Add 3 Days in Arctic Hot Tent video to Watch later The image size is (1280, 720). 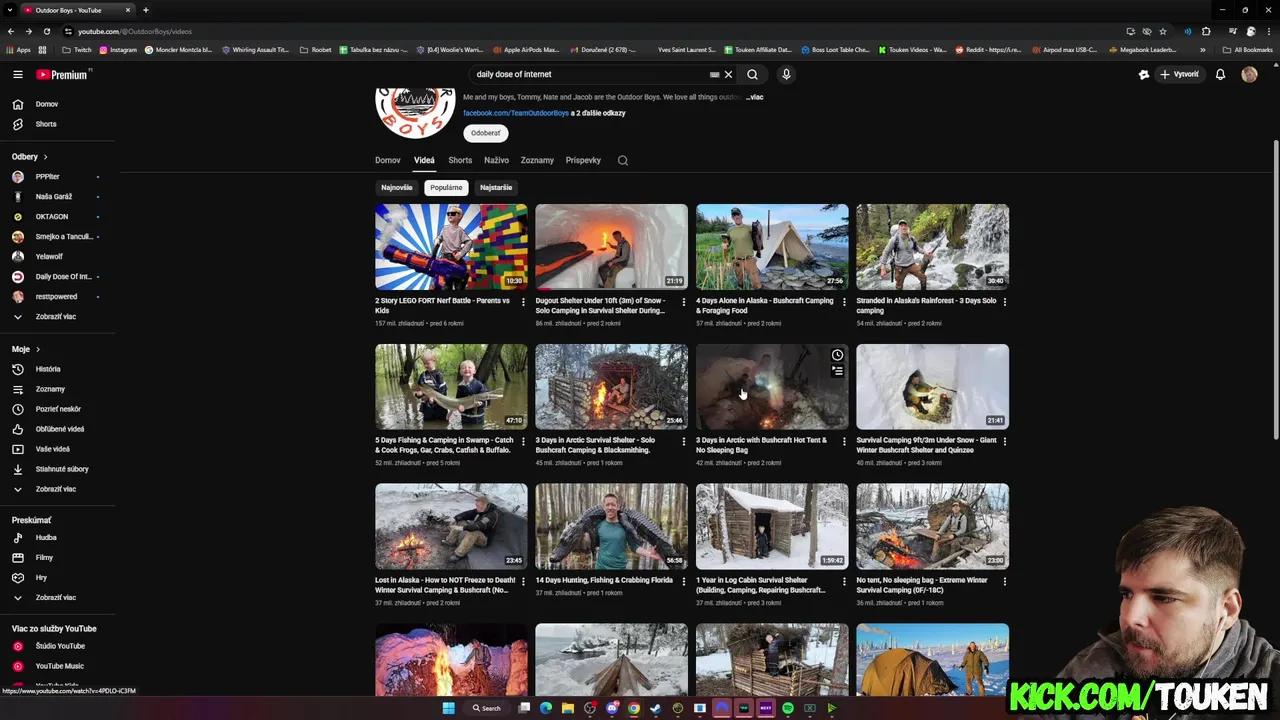(x=837, y=355)
